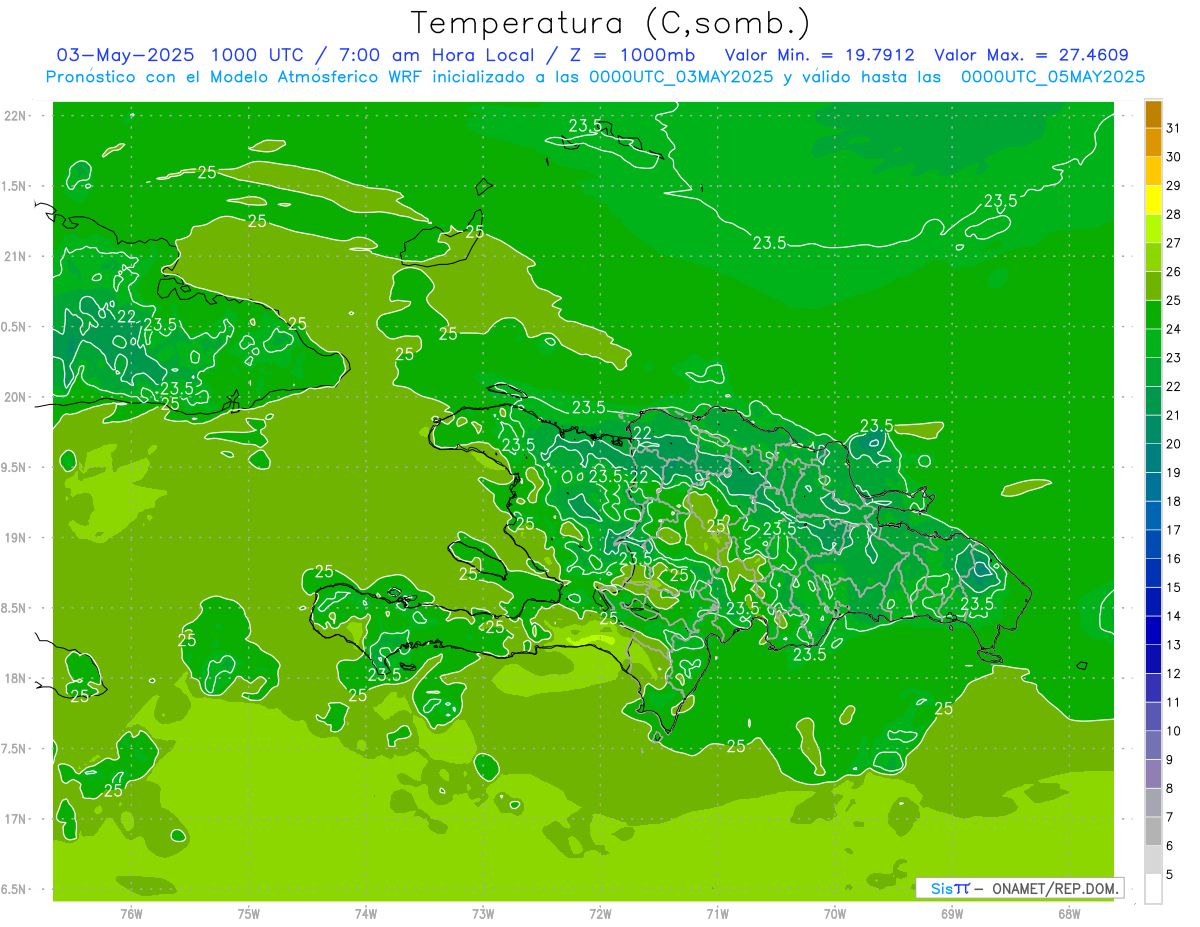Click the legend value 18

[1173, 501]
